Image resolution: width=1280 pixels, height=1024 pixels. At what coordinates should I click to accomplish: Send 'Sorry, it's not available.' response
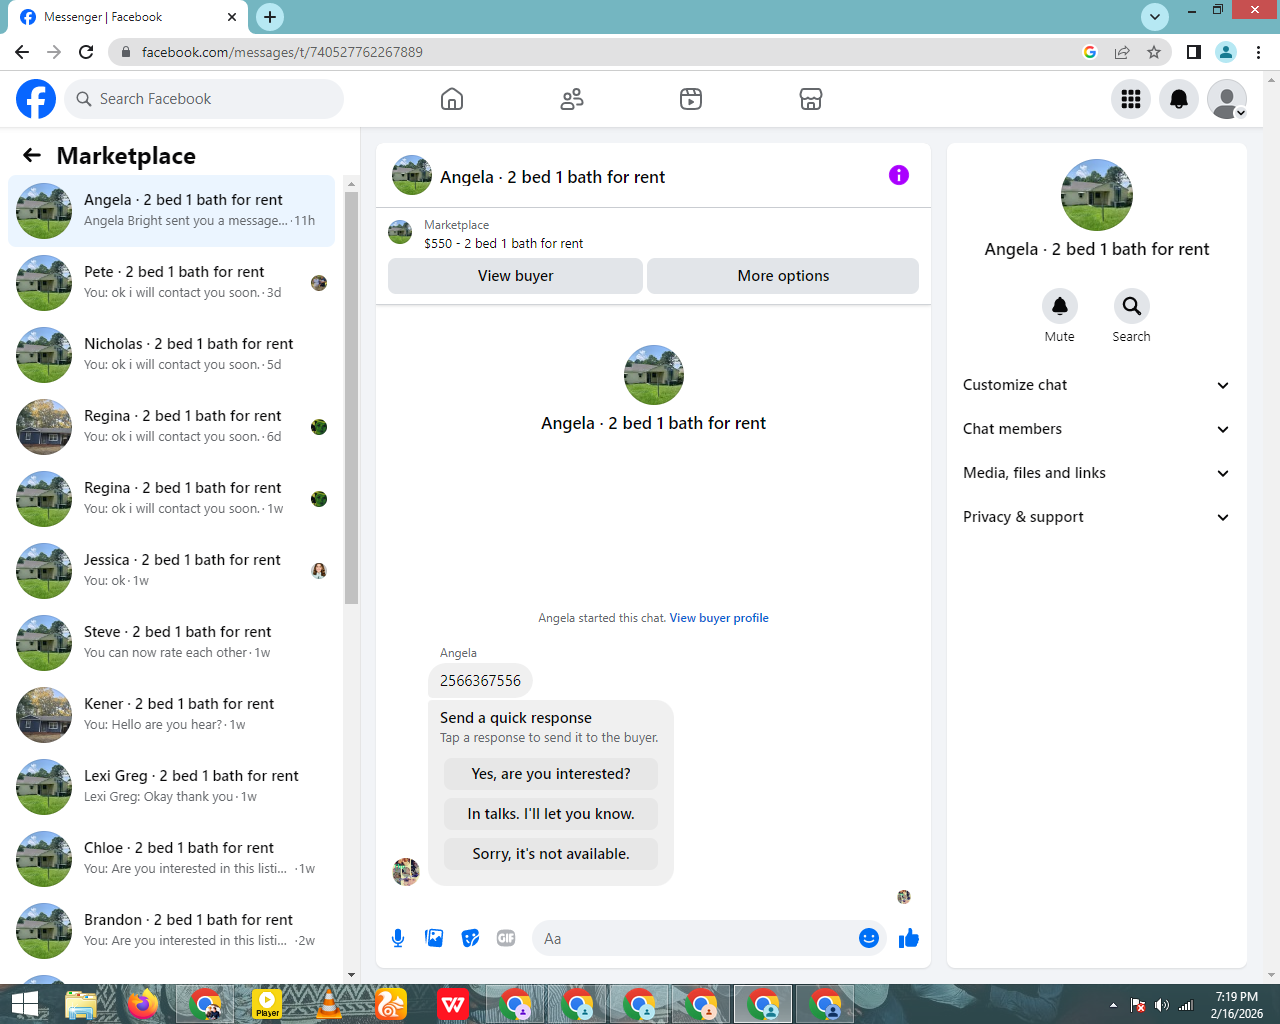coord(551,854)
